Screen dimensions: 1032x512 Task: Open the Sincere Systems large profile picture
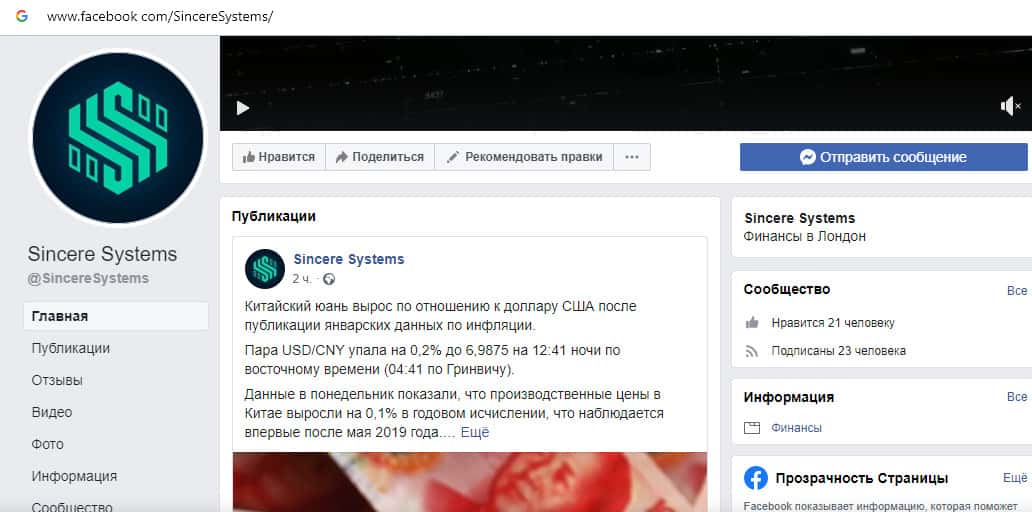pos(118,138)
